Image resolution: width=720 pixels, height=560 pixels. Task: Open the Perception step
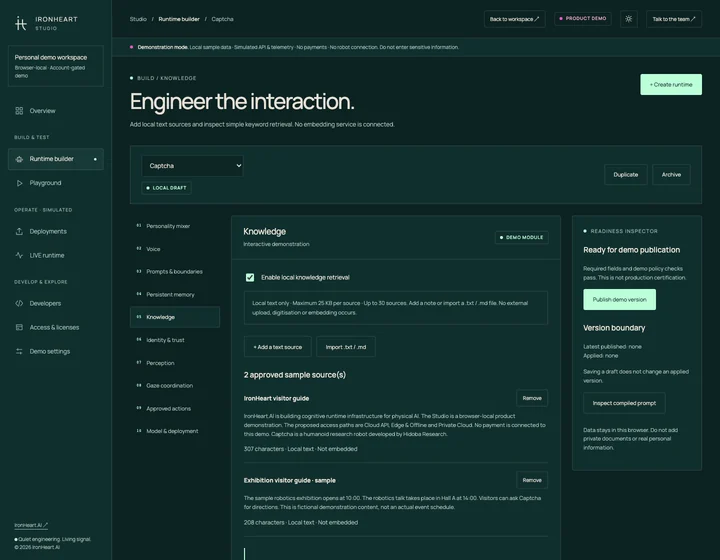click(x=175, y=363)
